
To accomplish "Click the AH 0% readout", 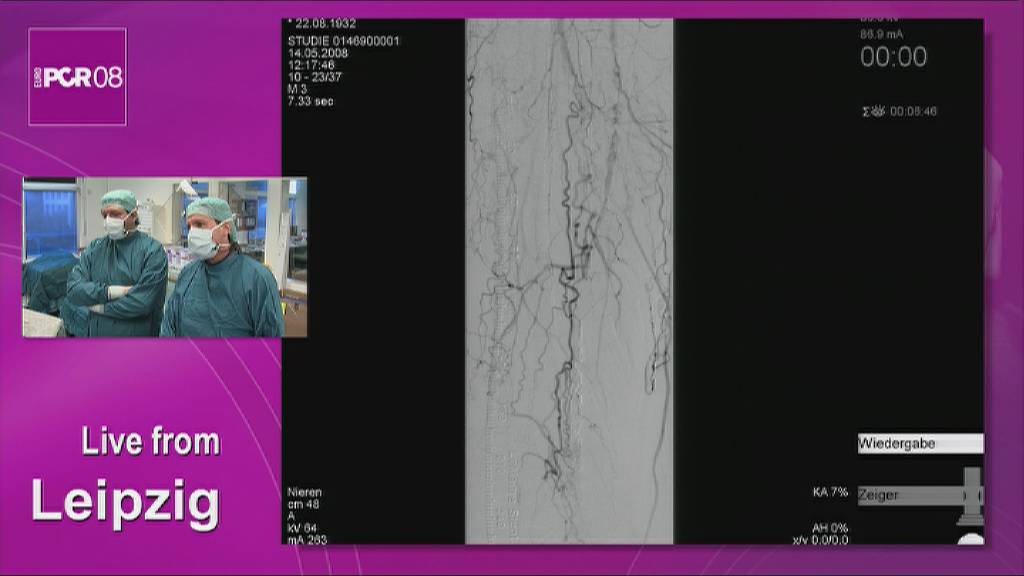I will click(830, 528).
